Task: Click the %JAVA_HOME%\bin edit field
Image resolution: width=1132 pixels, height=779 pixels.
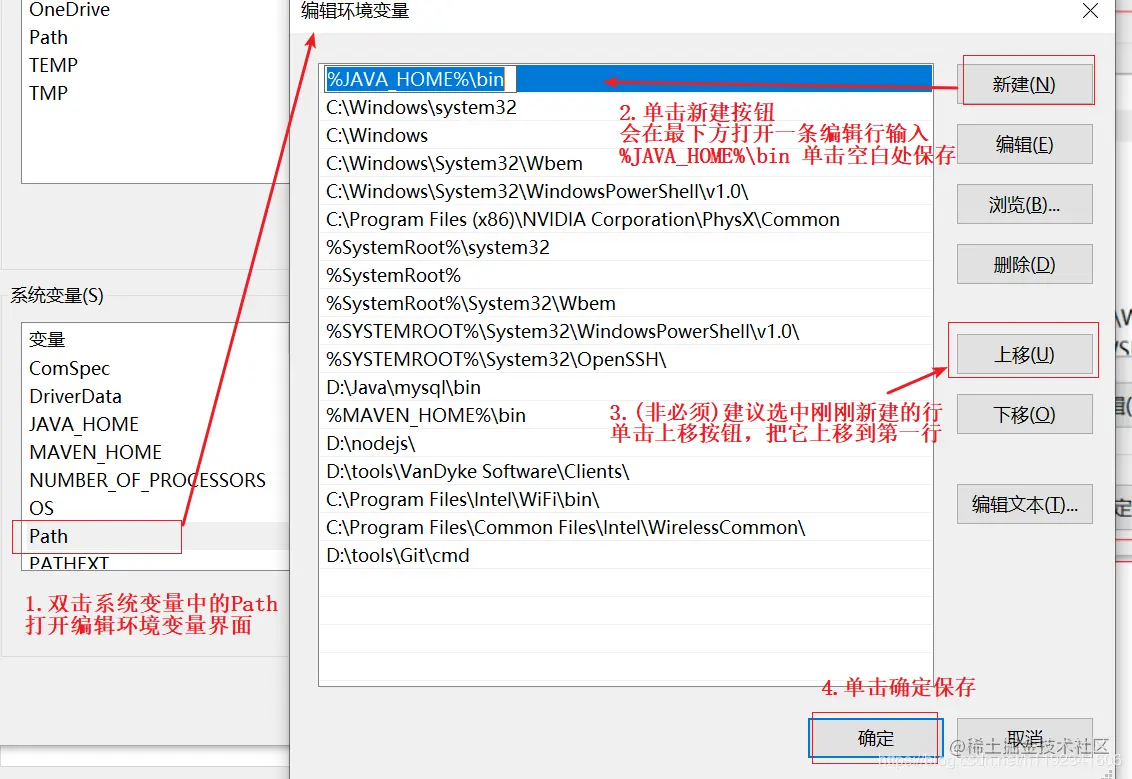Action: (420, 79)
